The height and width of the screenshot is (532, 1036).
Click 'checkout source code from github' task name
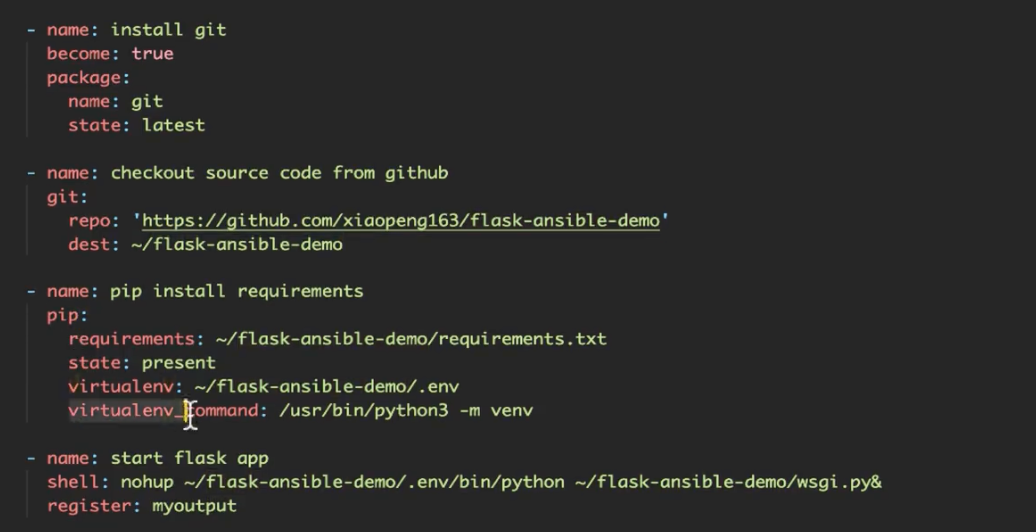tap(279, 172)
